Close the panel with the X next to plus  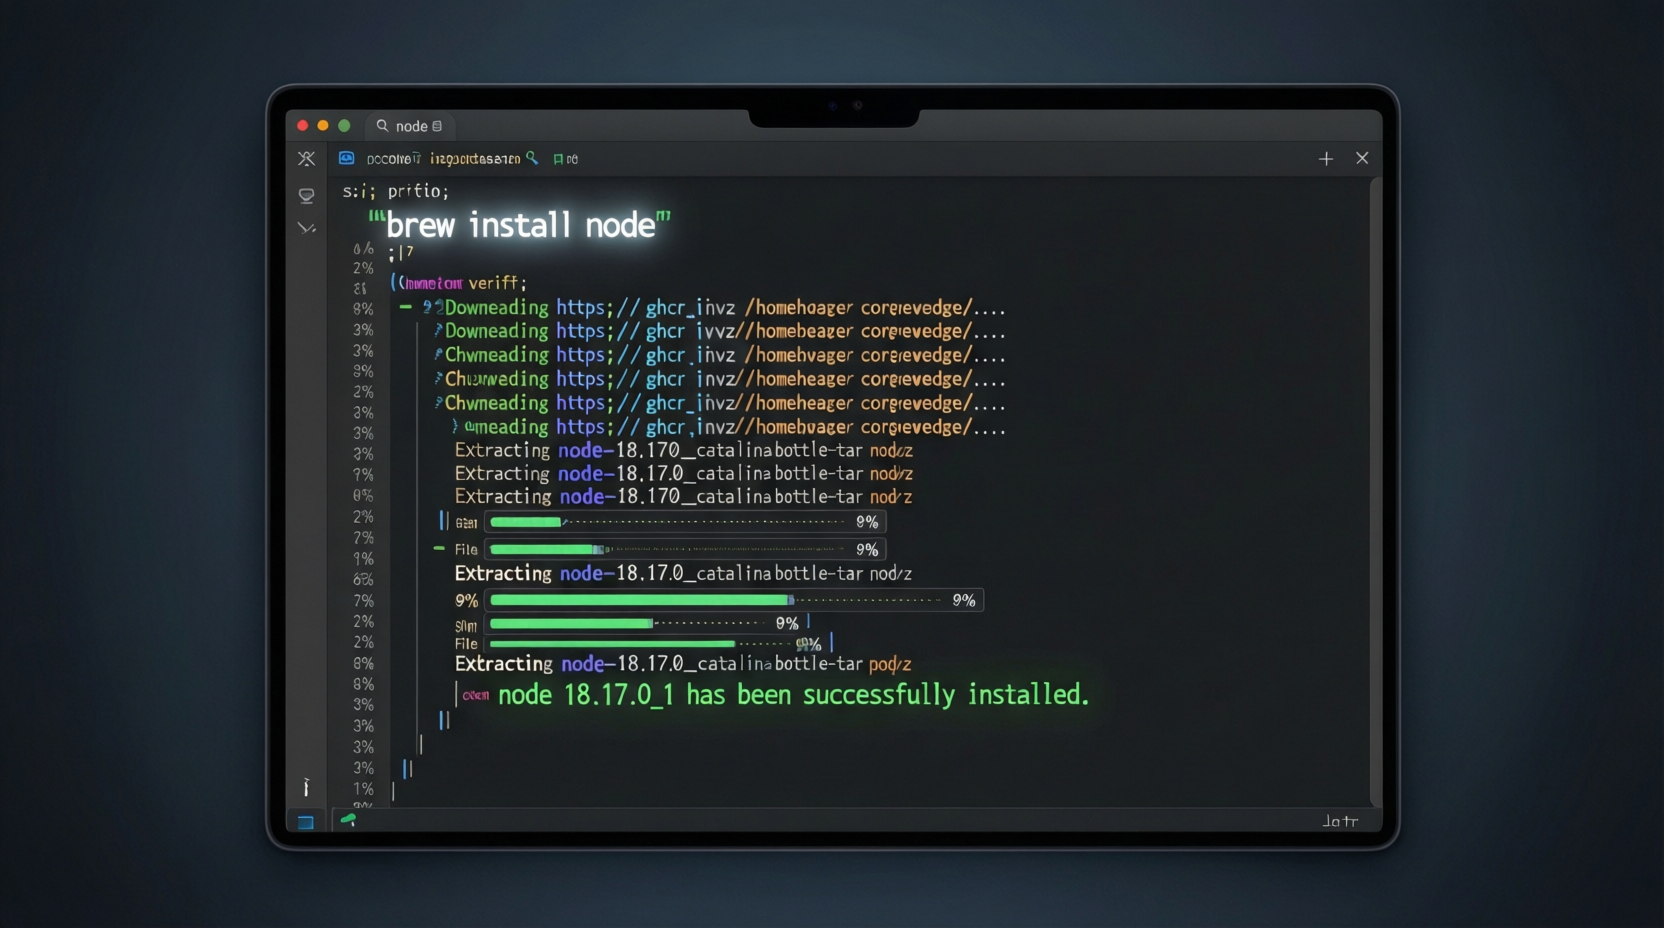coord(1362,158)
